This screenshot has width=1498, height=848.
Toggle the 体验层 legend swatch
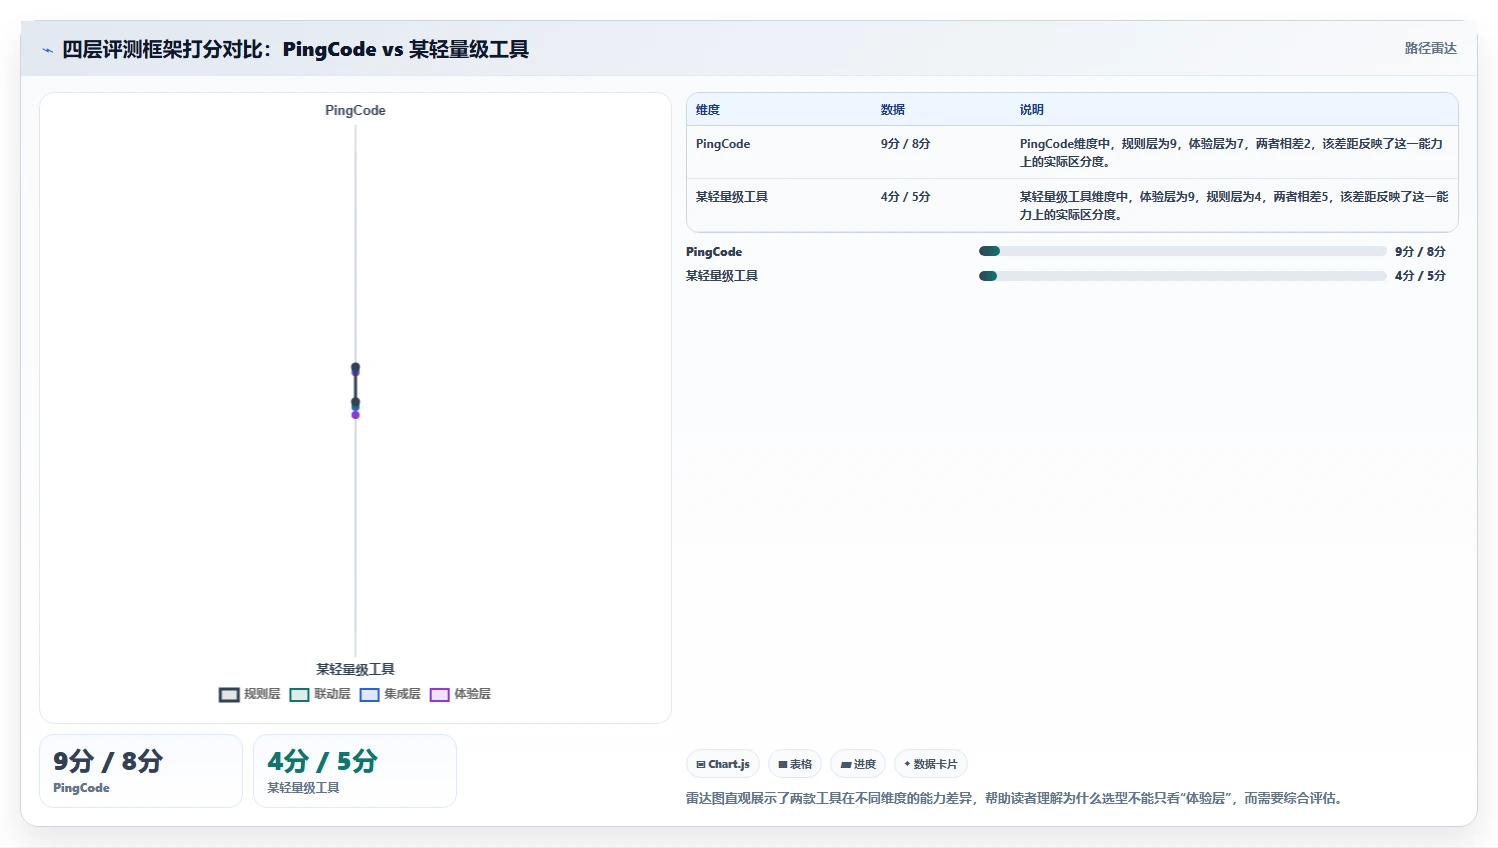coord(439,694)
